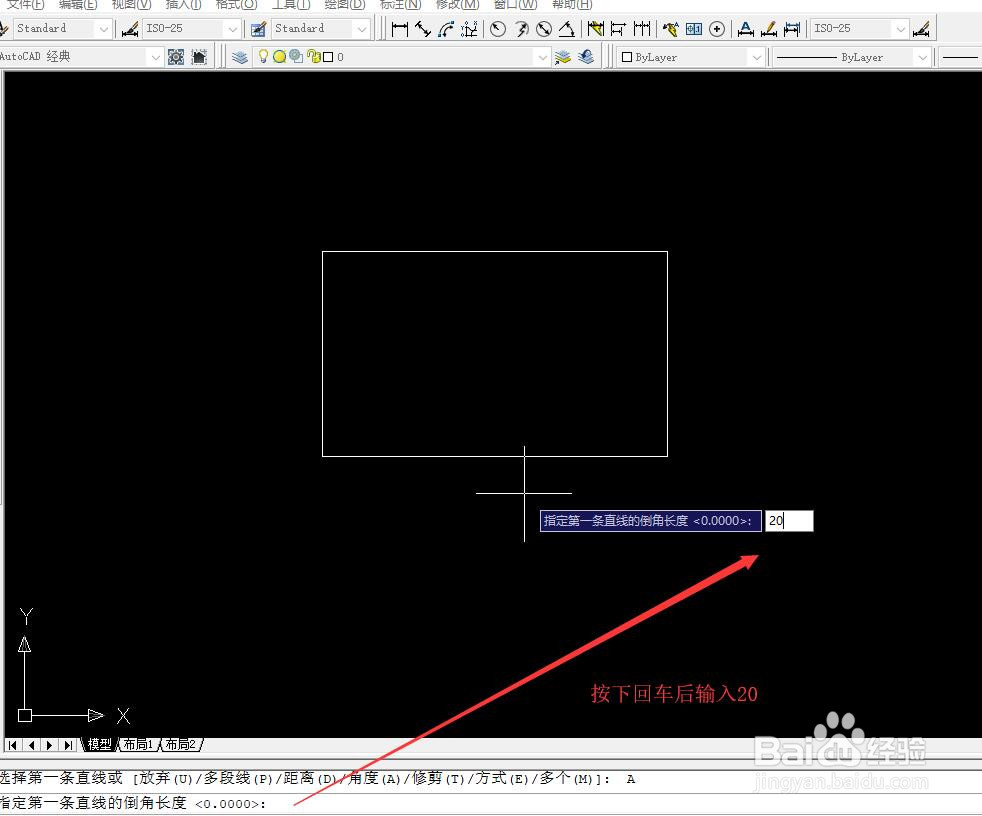Select the Jogged radius dimension tool

pos(521,29)
